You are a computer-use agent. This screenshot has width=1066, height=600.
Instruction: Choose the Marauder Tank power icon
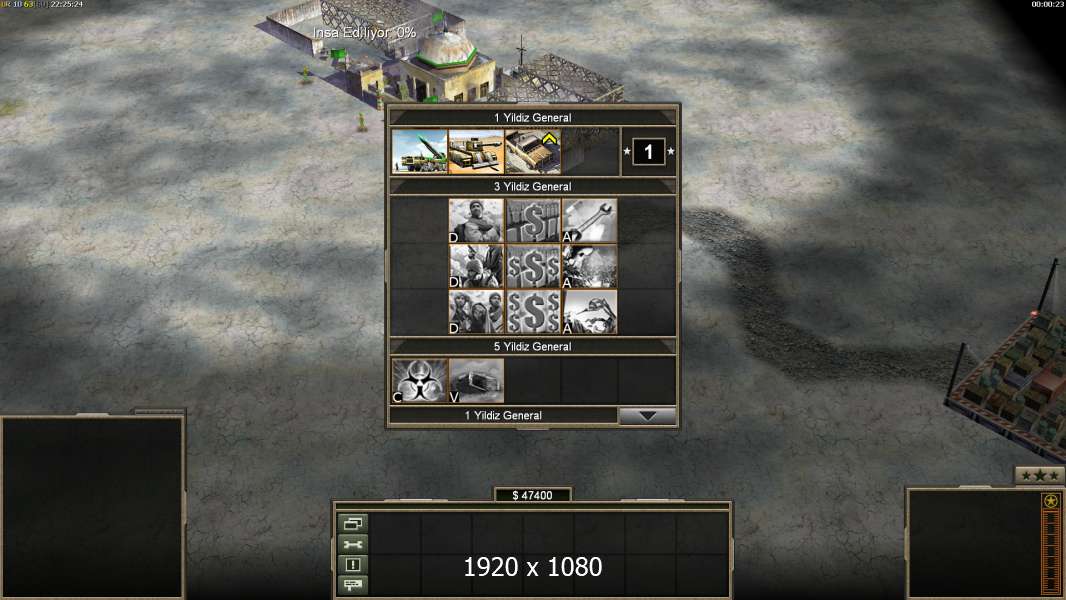476,152
